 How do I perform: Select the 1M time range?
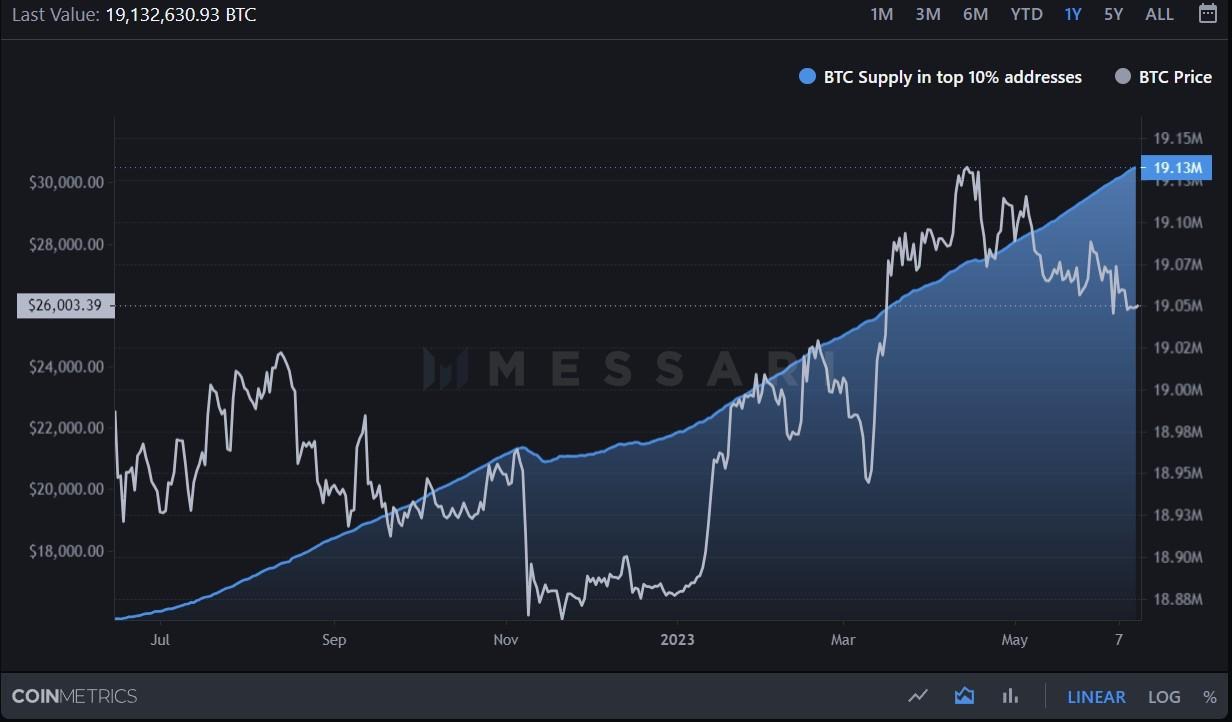point(881,14)
